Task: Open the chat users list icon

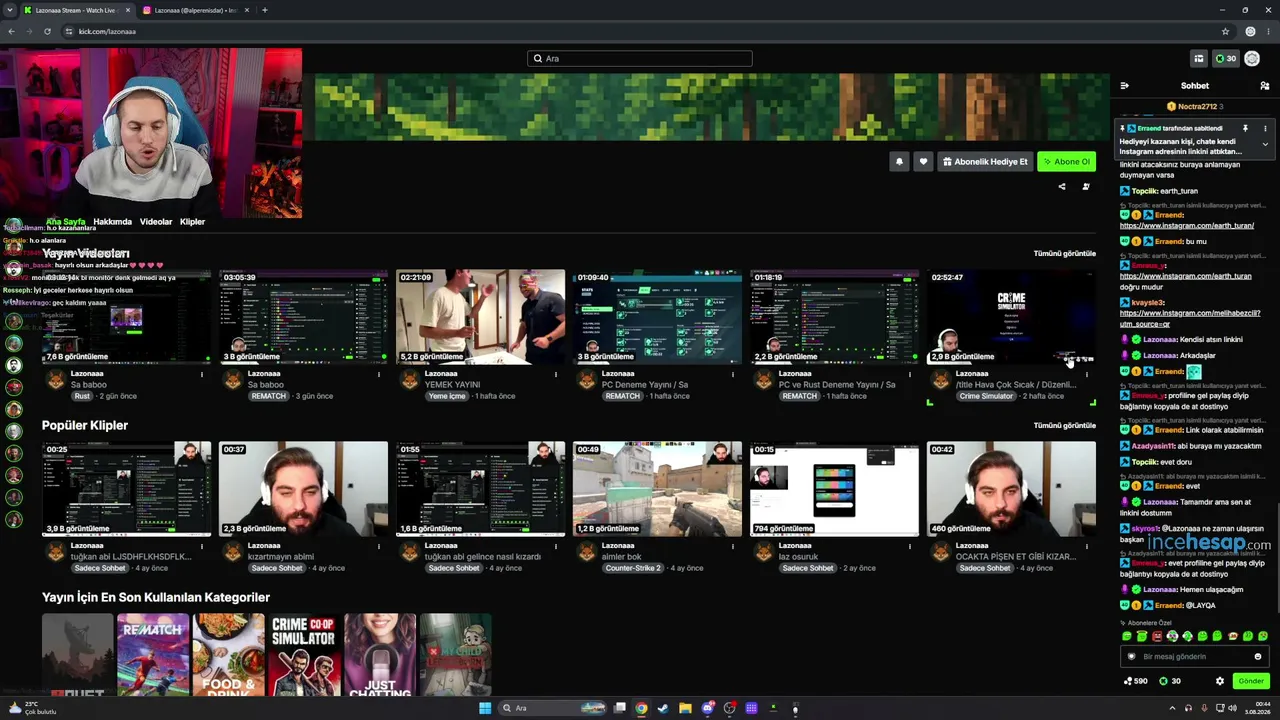Action: click(1264, 86)
